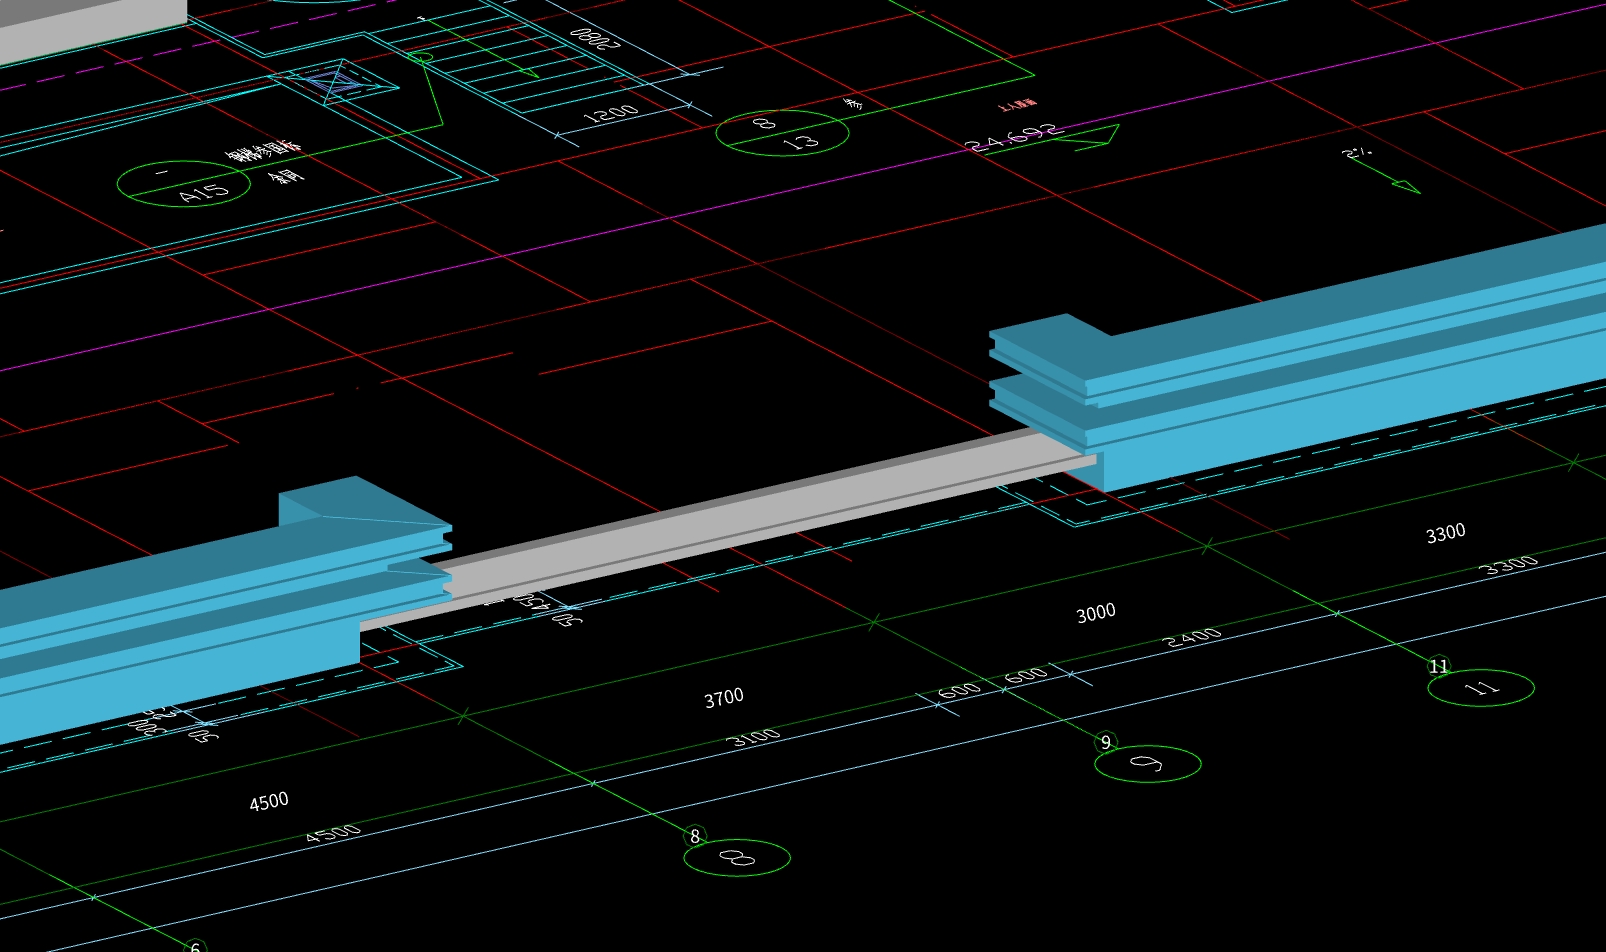Click the small axis number 9 beside its bubble
This screenshot has width=1606, height=952.
[x=1105, y=742]
